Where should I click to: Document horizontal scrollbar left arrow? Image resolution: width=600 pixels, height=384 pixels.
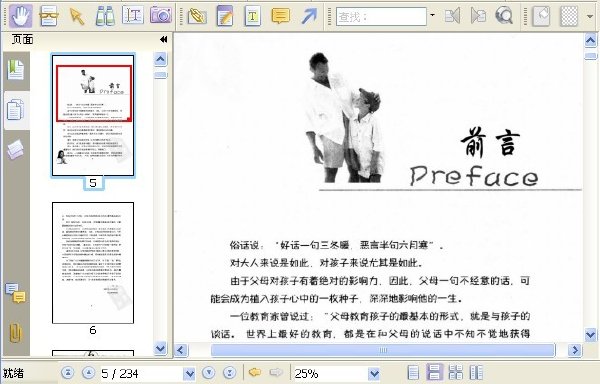[x=181, y=350]
